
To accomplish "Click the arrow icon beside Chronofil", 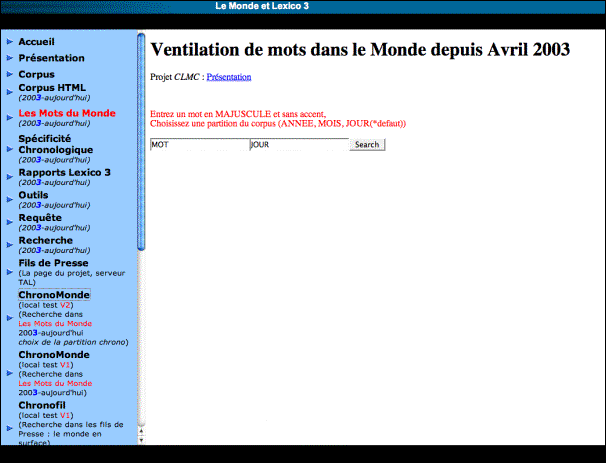I will tap(10, 428).
